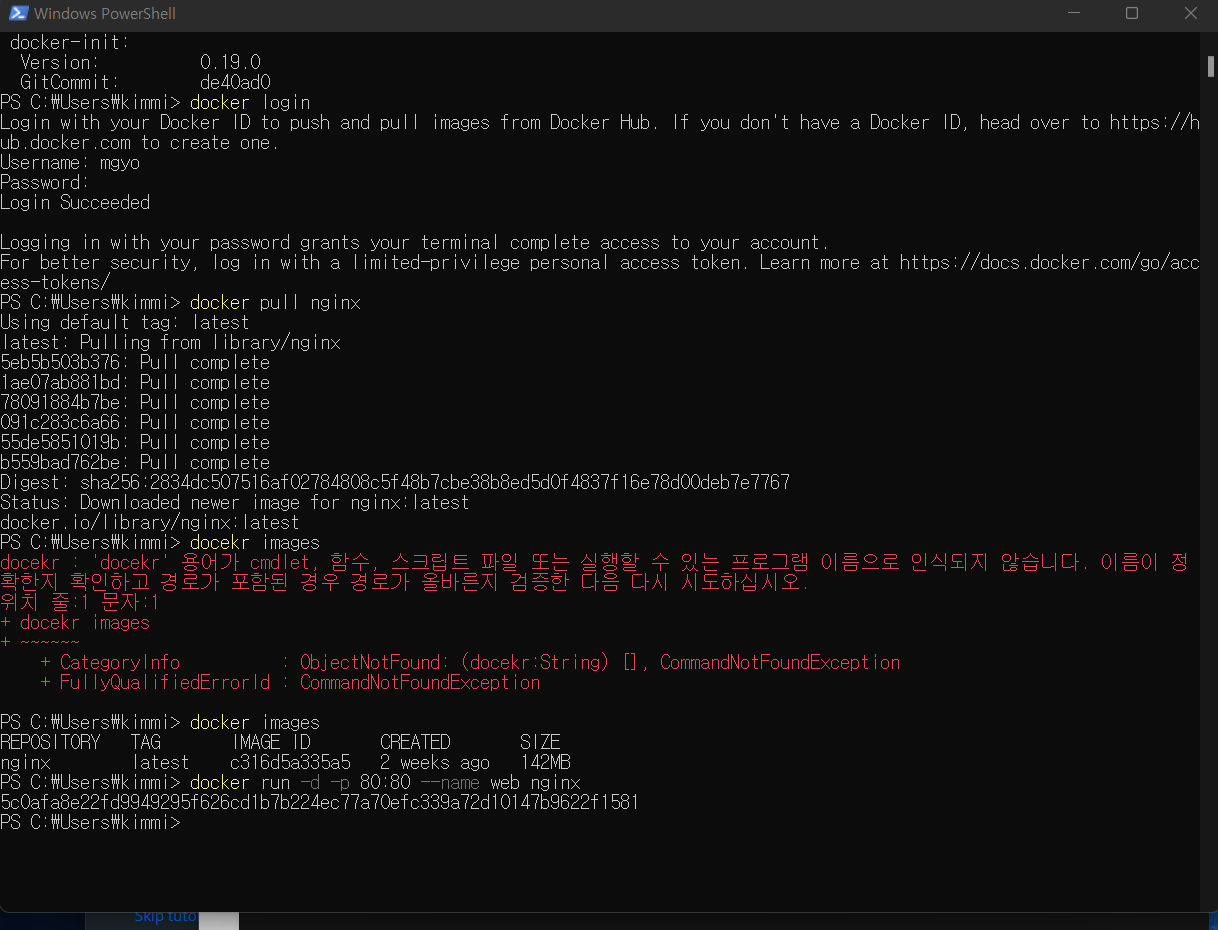1218x930 pixels.
Task: Click the docs.docker.com access-tokens URL text
Action: (1049, 262)
